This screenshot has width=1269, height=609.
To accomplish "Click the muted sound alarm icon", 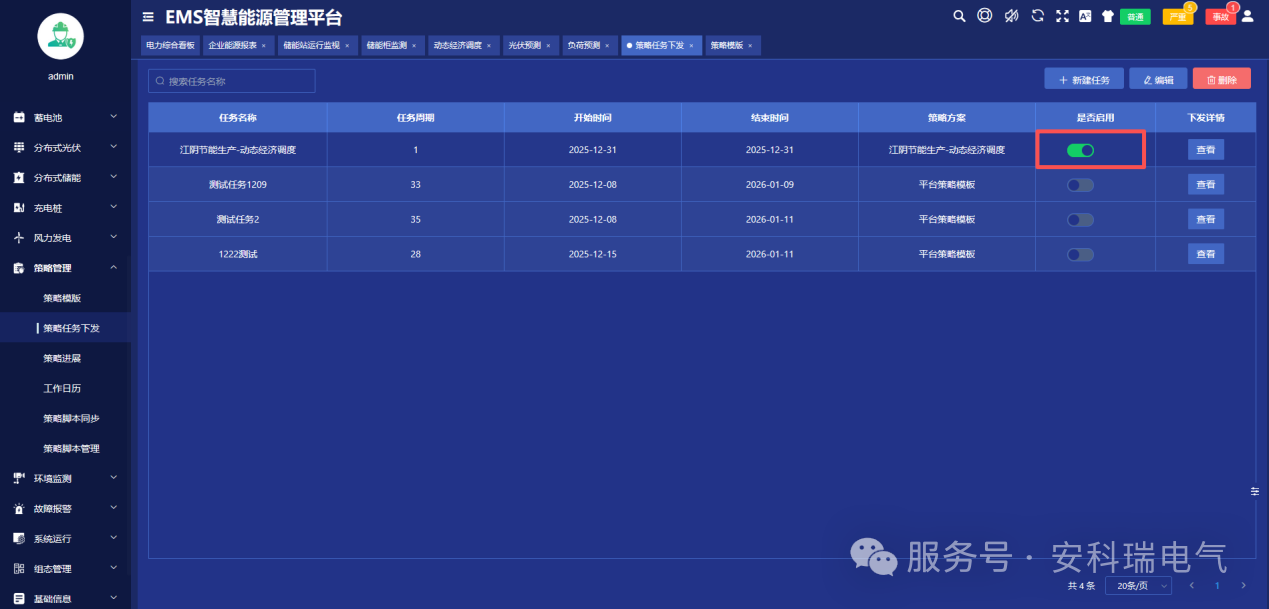I will [x=1011, y=16].
